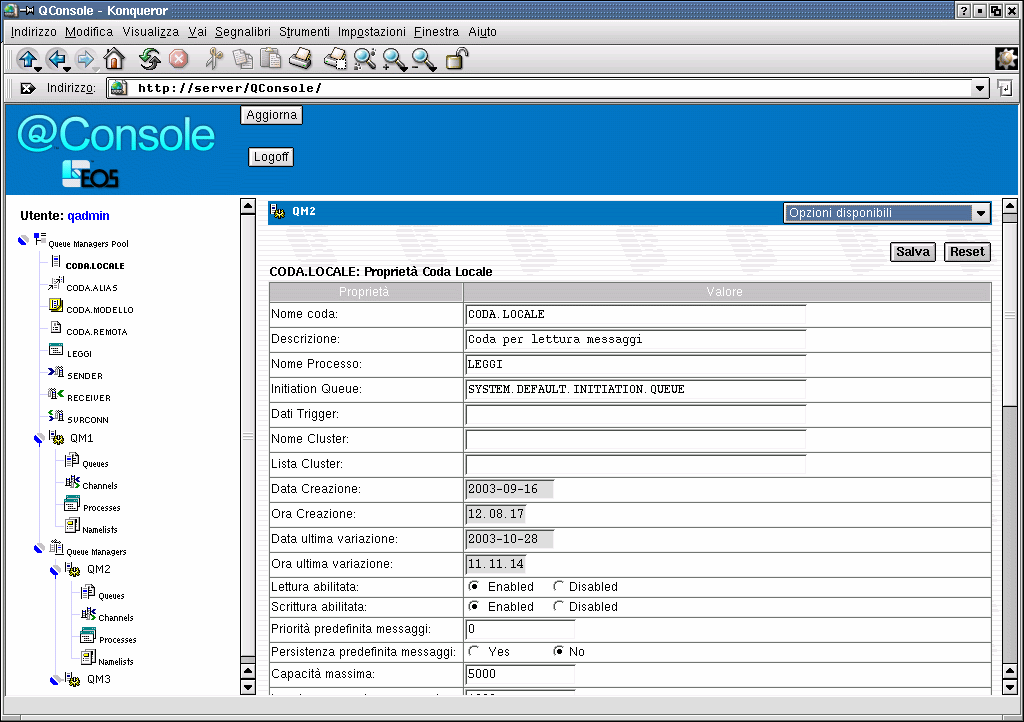Click the Stop loading icon
1024x722 pixels.
click(178, 60)
